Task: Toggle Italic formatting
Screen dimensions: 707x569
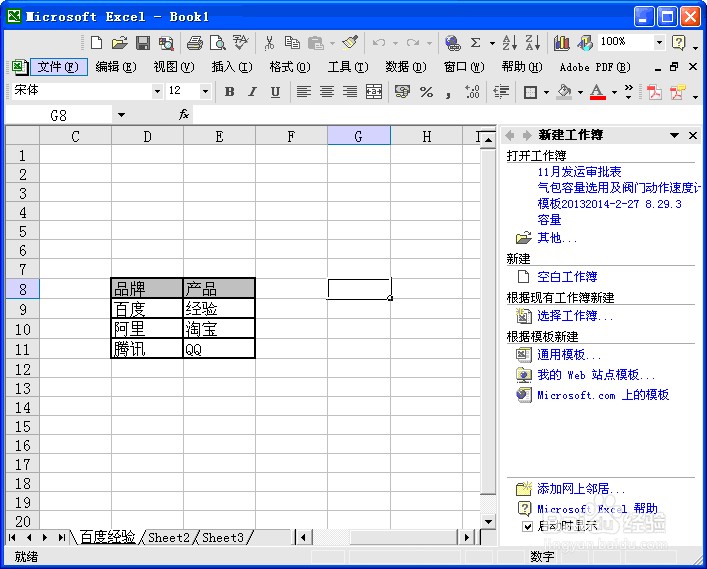Action: pyautogui.click(x=252, y=92)
